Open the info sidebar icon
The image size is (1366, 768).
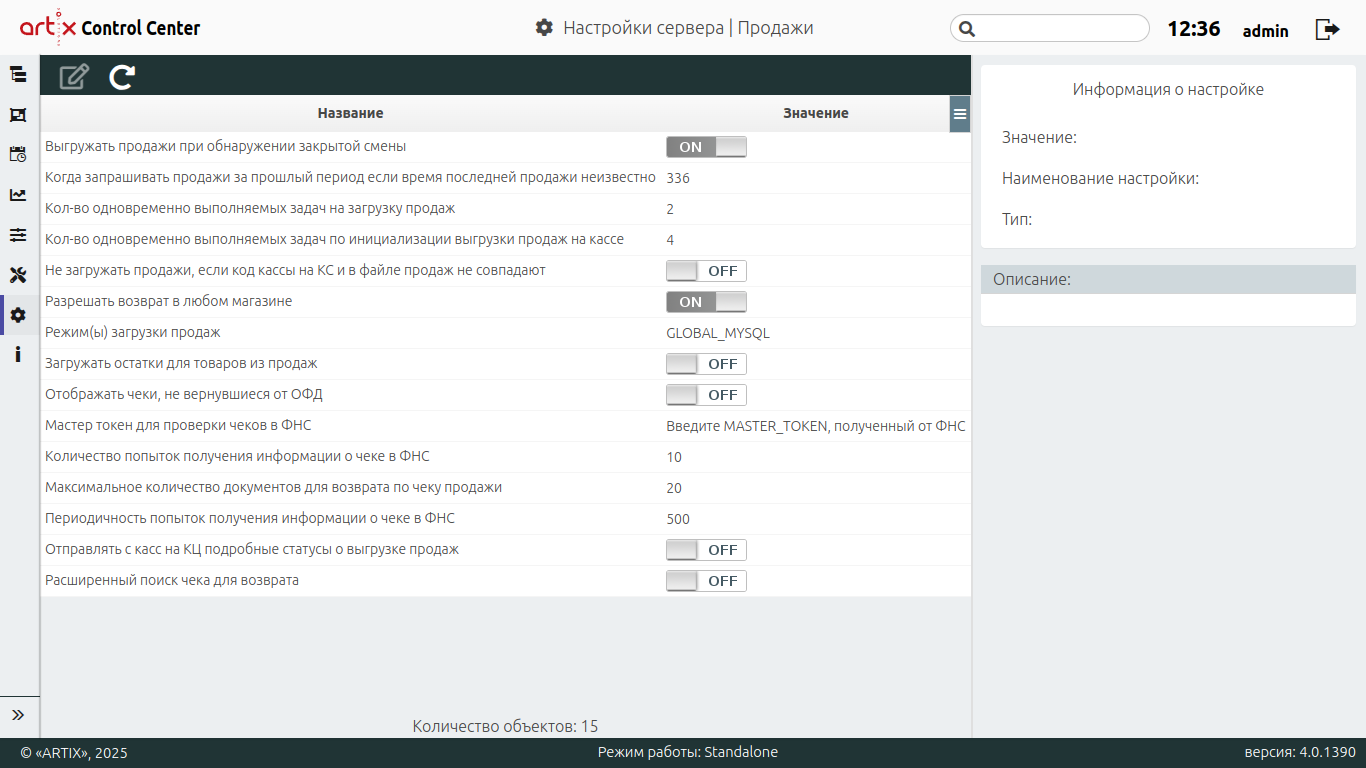coord(18,355)
